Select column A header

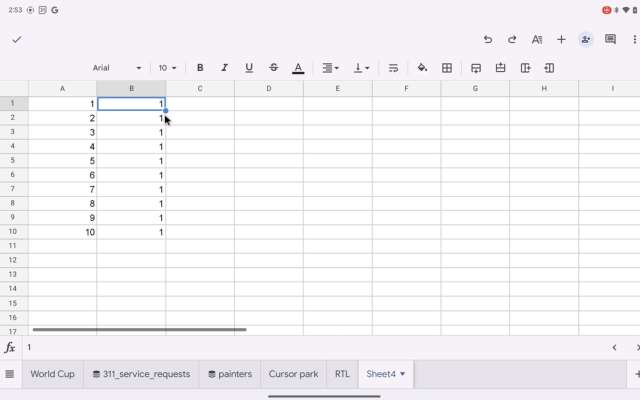(x=62, y=89)
